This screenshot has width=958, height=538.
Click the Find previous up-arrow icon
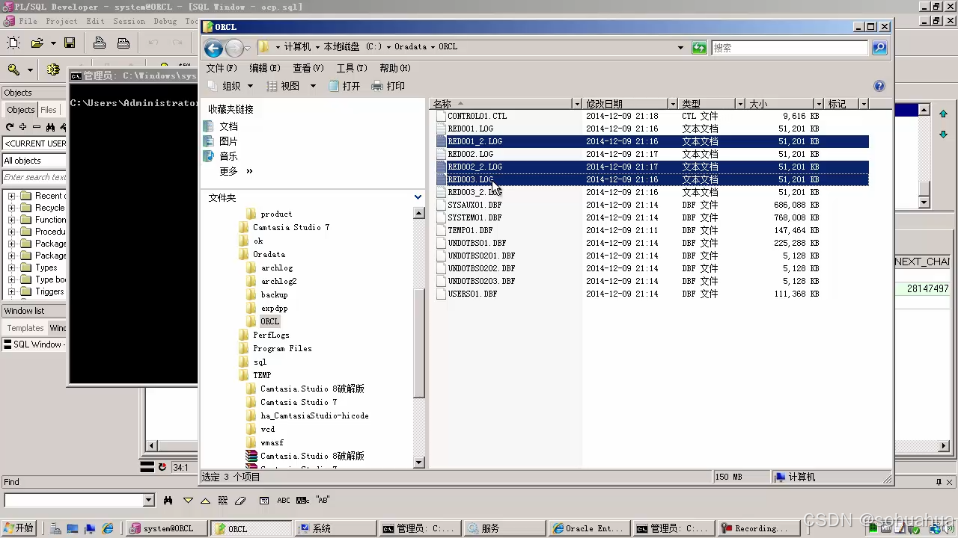click(x=205, y=500)
